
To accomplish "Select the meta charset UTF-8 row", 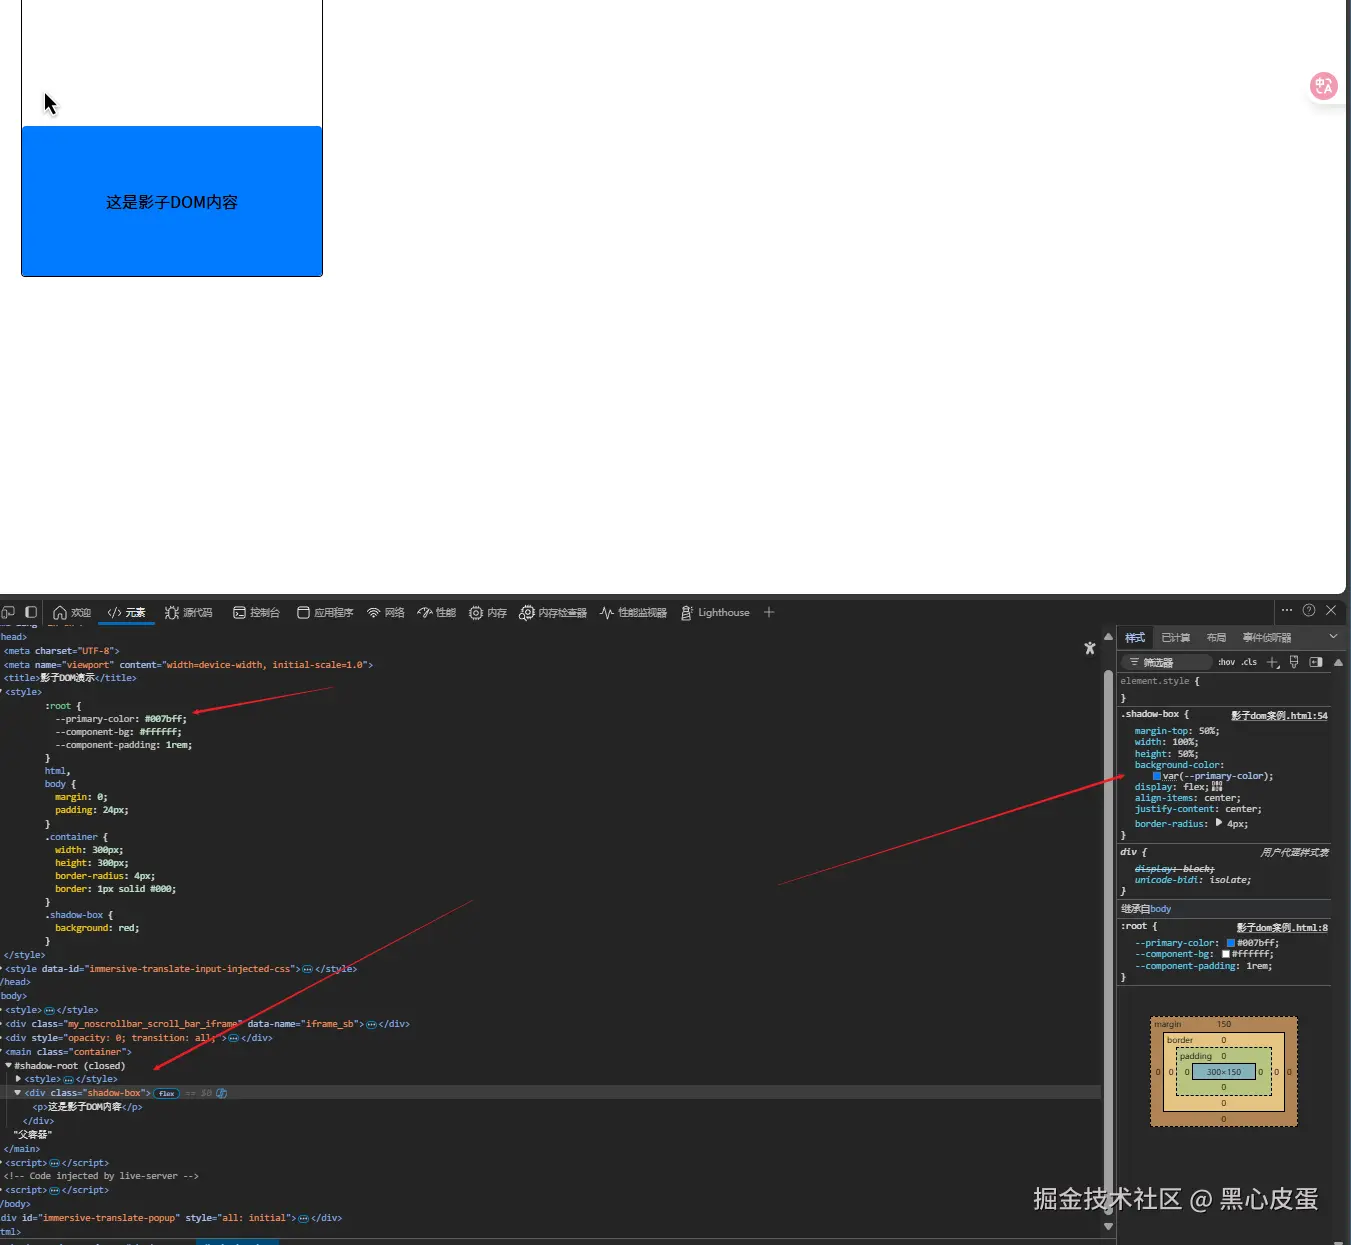I will point(62,651).
